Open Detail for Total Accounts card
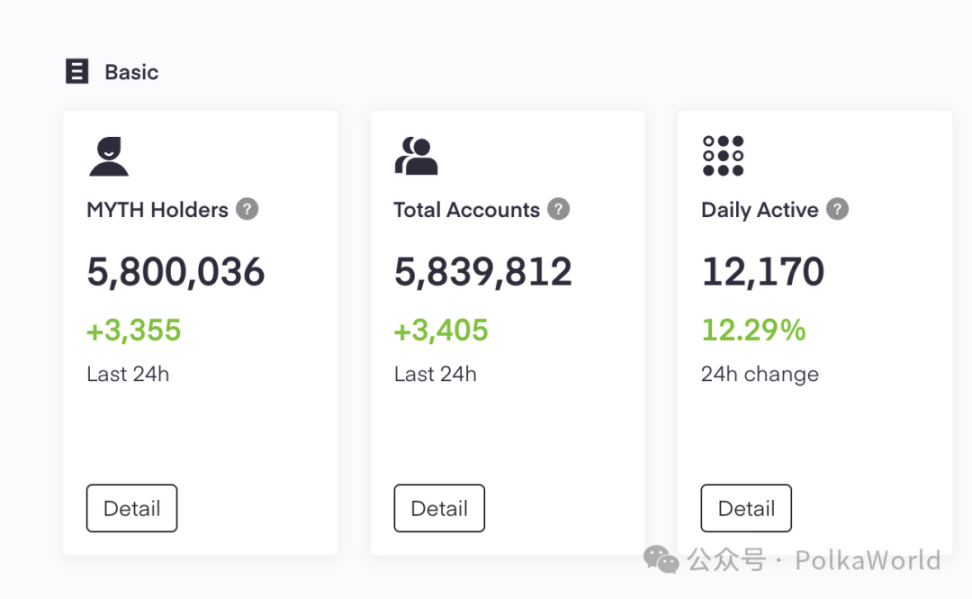 coord(439,508)
